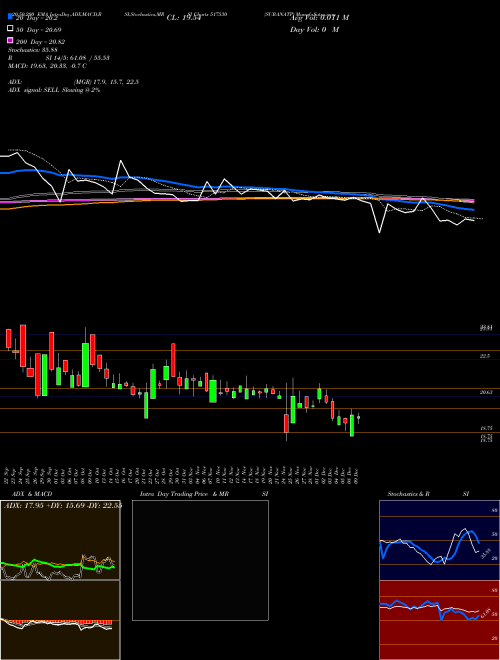This screenshot has width=500, height=660.
Task: Click the orange moving average line's left end
Action: pyautogui.click(x=5, y=208)
